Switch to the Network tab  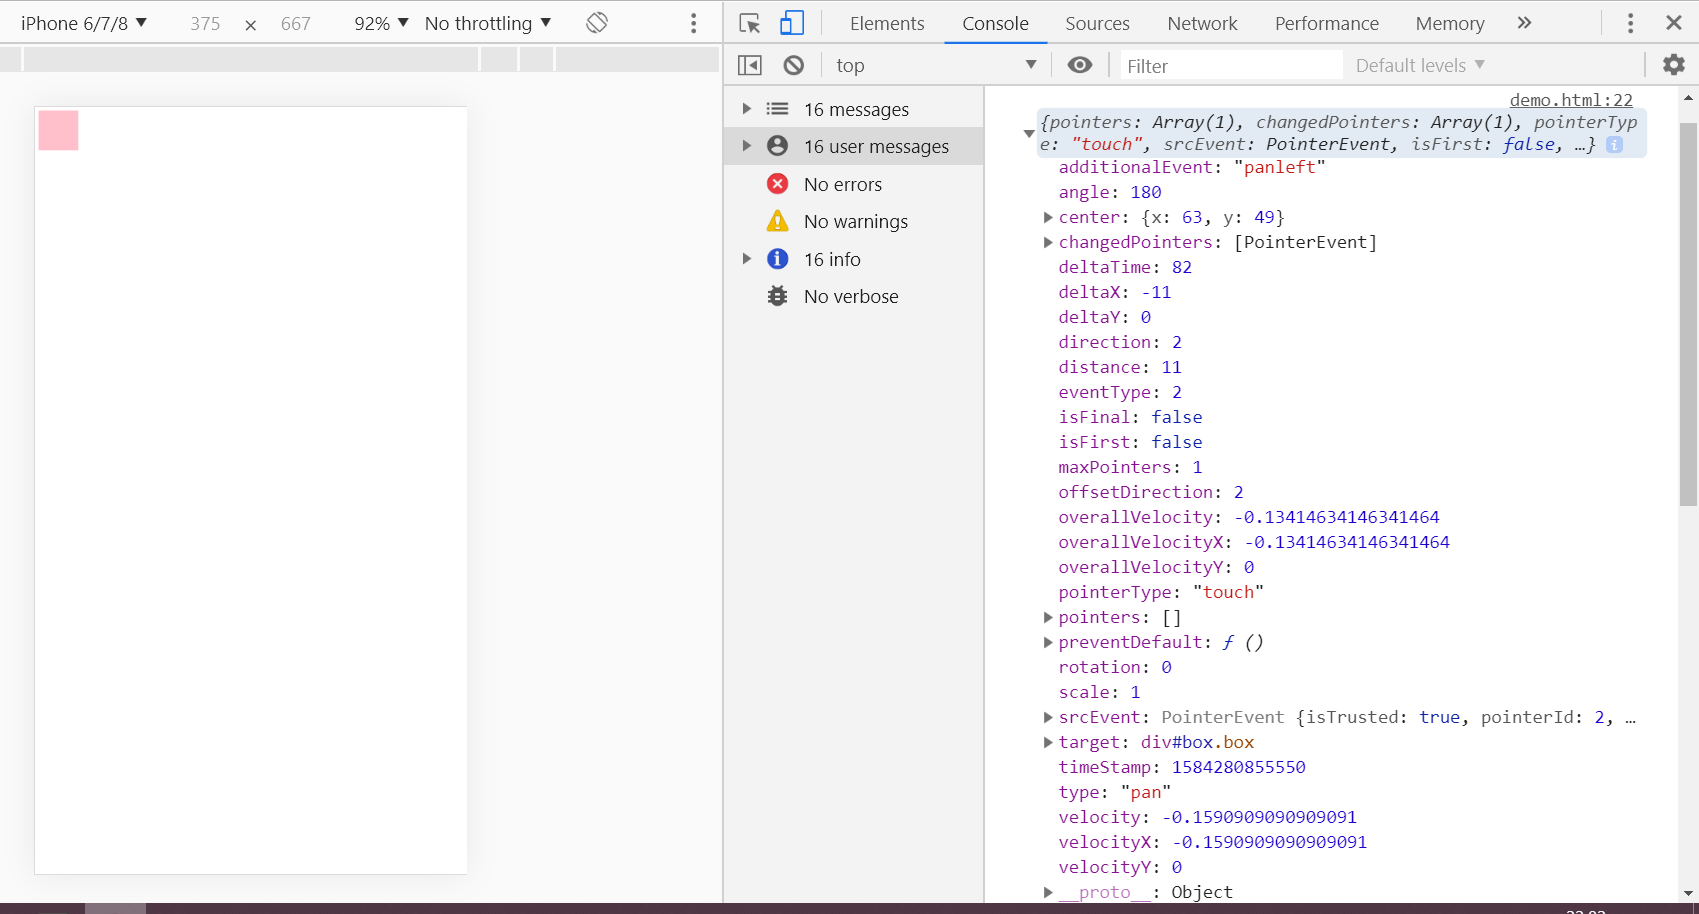click(x=1202, y=23)
